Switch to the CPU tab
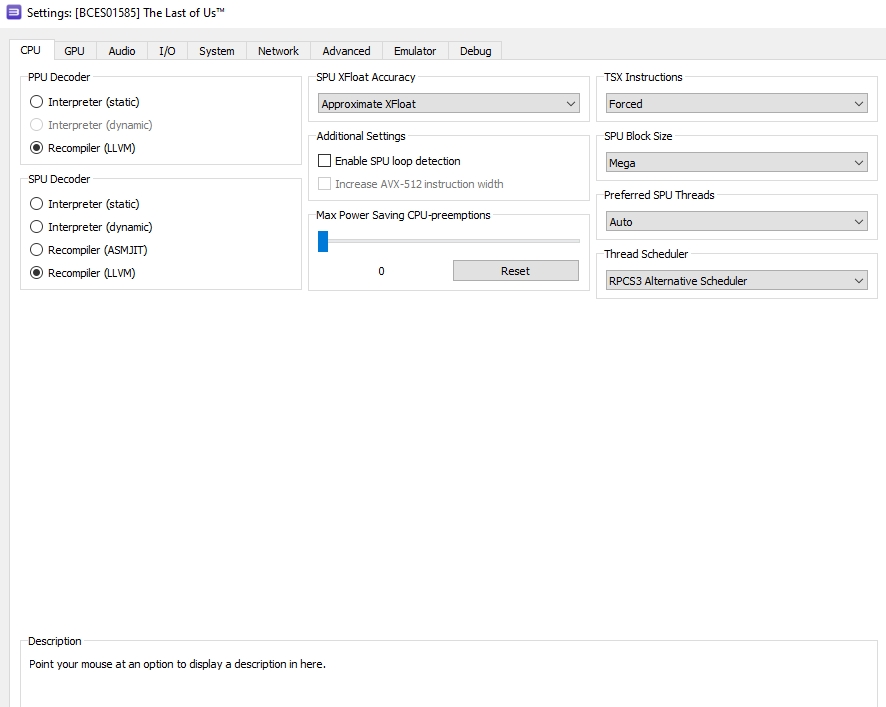This screenshot has width=886, height=707. pos(31,50)
